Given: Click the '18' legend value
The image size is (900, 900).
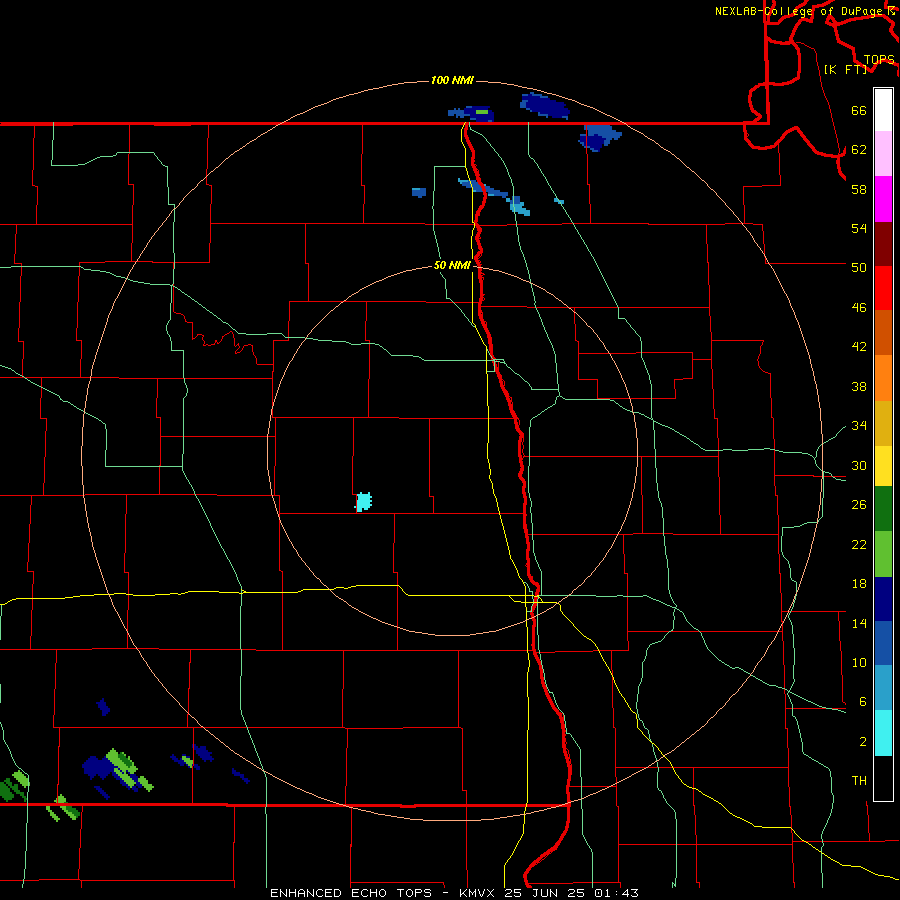Looking at the screenshot, I should coord(859,584).
